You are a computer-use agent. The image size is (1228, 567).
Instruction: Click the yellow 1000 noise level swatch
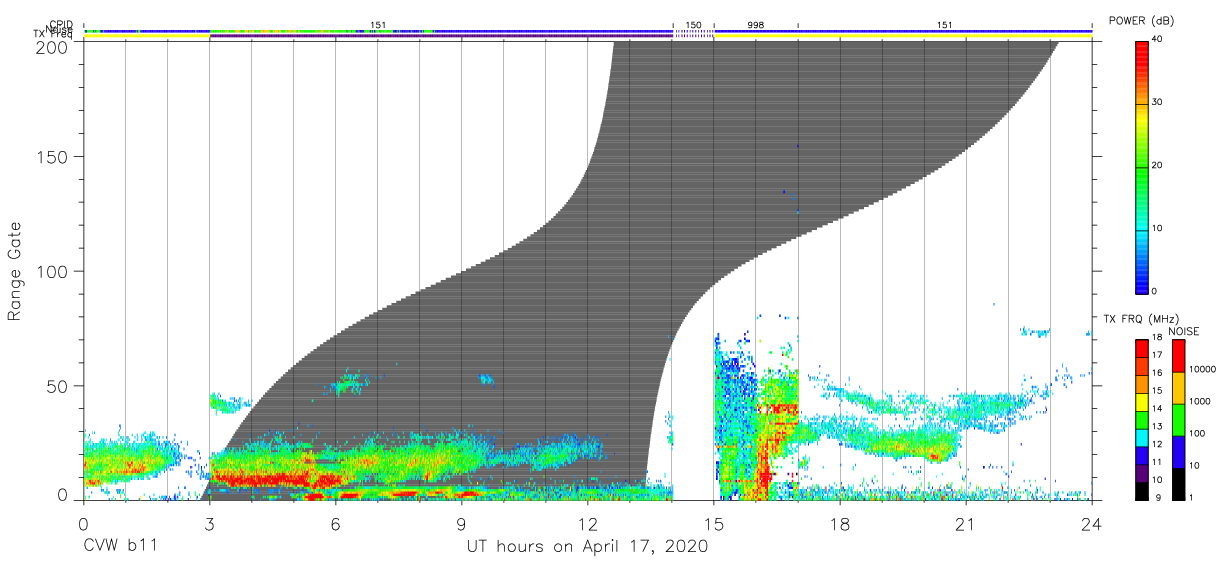(x=1178, y=387)
